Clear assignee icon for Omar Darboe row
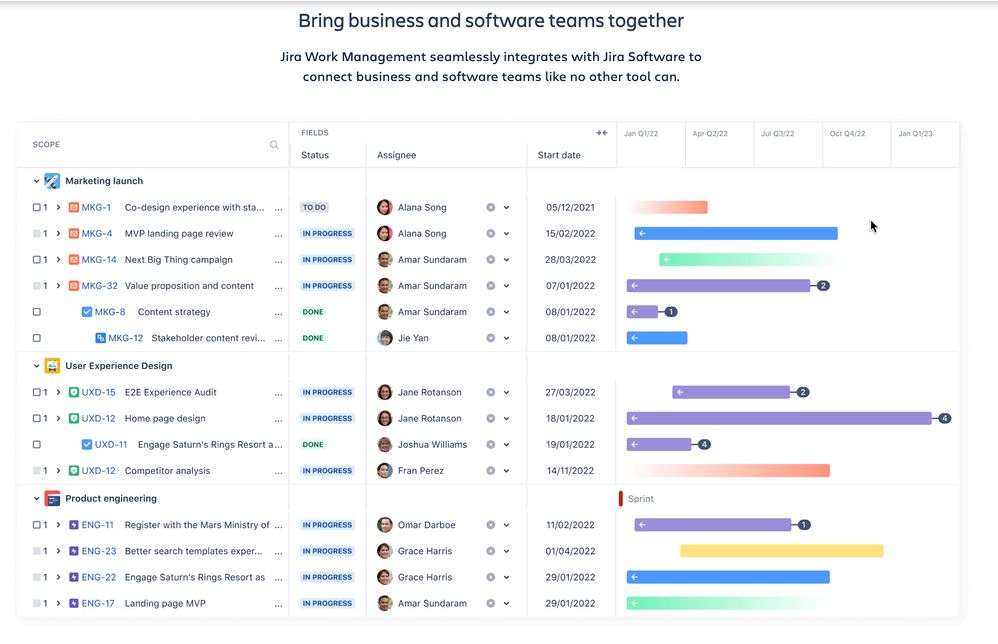 (x=490, y=525)
